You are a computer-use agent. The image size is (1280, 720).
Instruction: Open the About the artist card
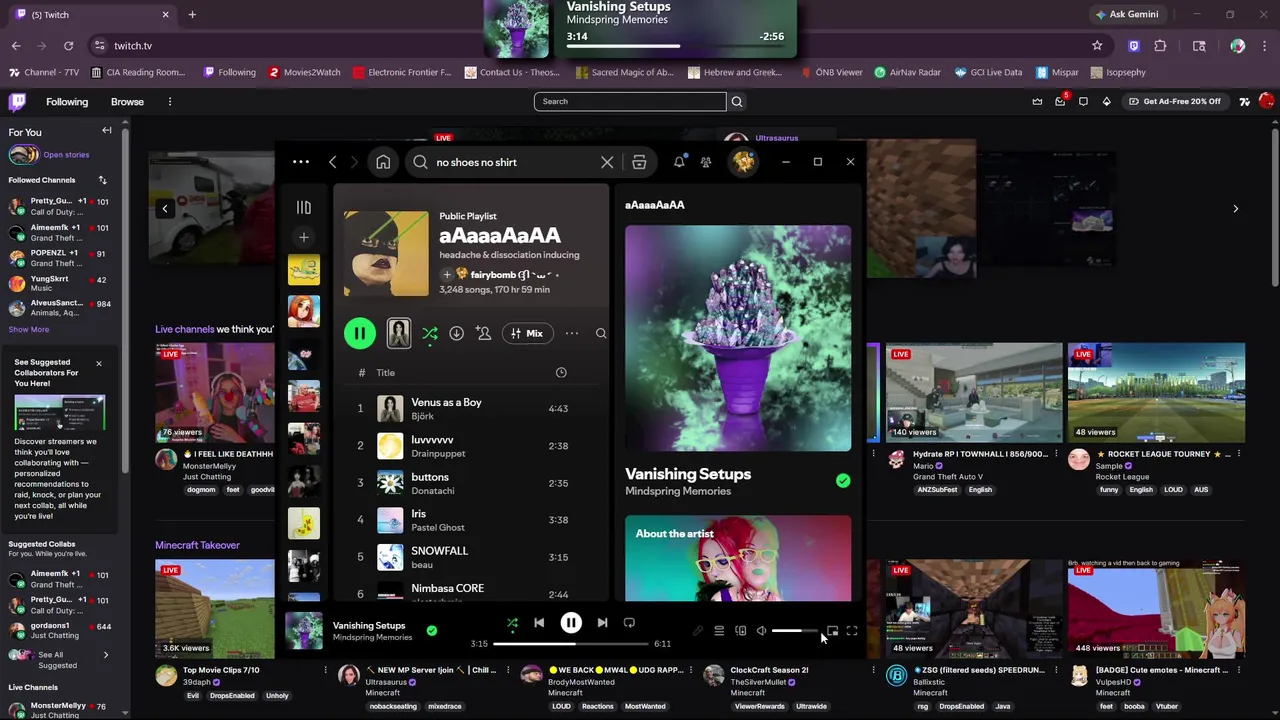tap(738, 558)
